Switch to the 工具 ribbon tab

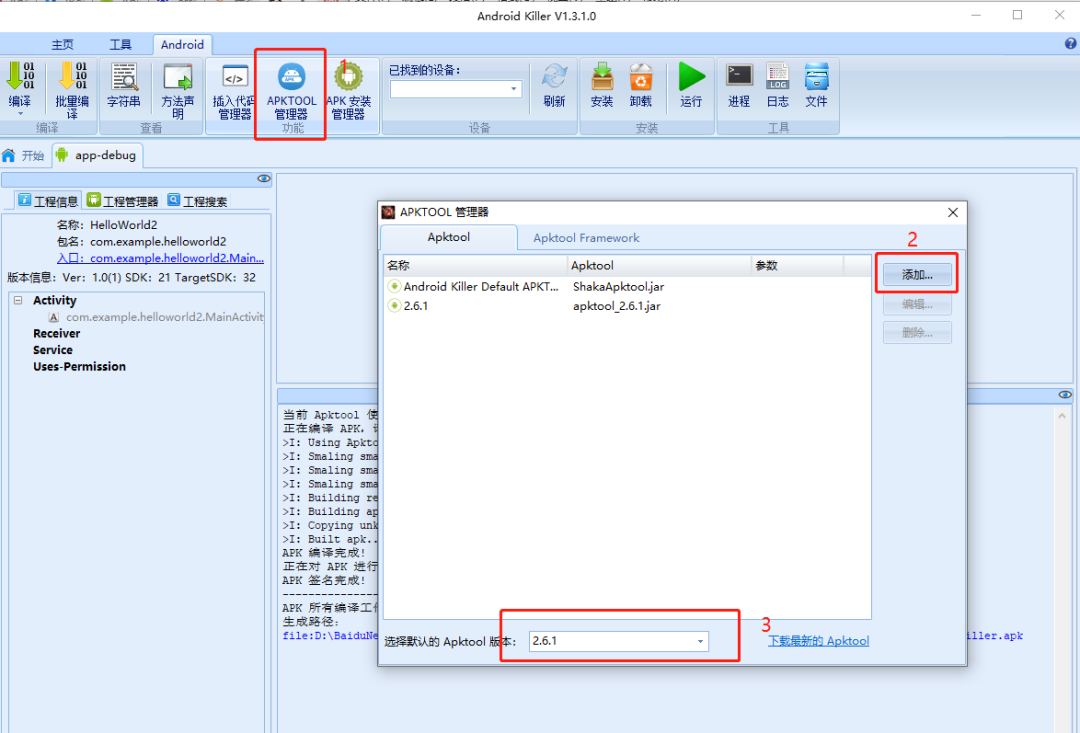tap(121, 45)
